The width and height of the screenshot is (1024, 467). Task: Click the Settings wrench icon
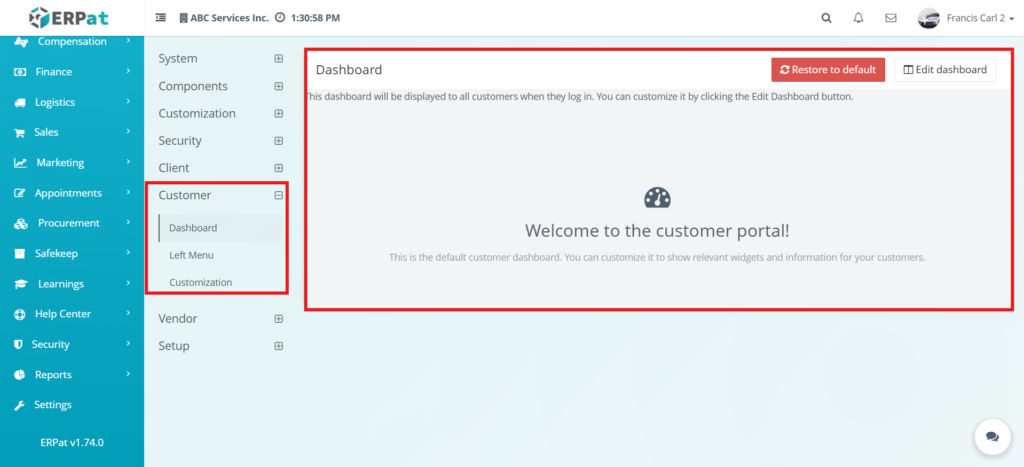[x=20, y=405]
